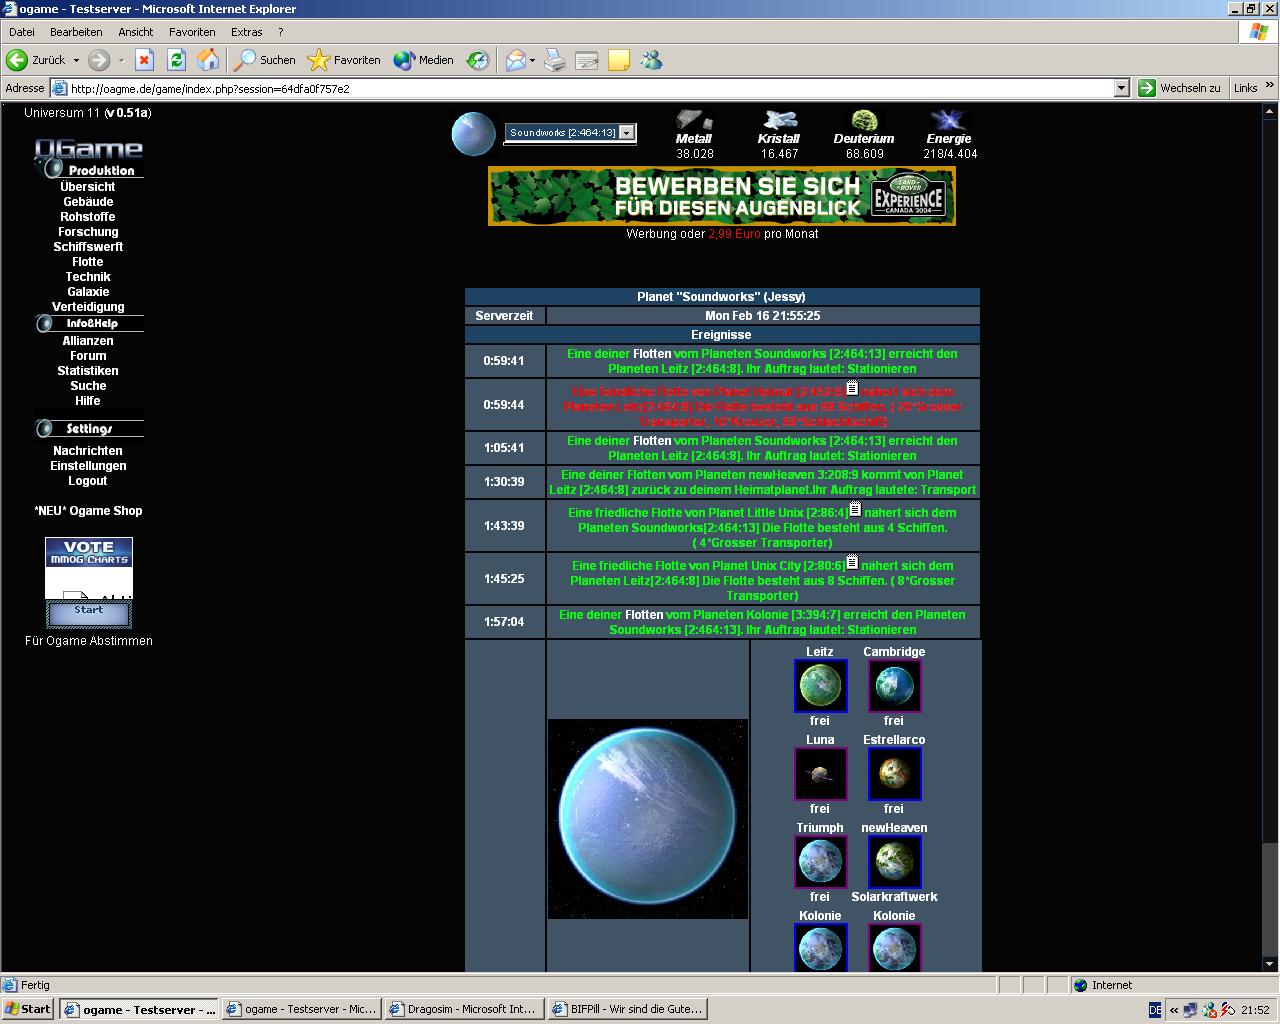Open note icon beside Little Unix fleet

pyautogui.click(x=855, y=509)
